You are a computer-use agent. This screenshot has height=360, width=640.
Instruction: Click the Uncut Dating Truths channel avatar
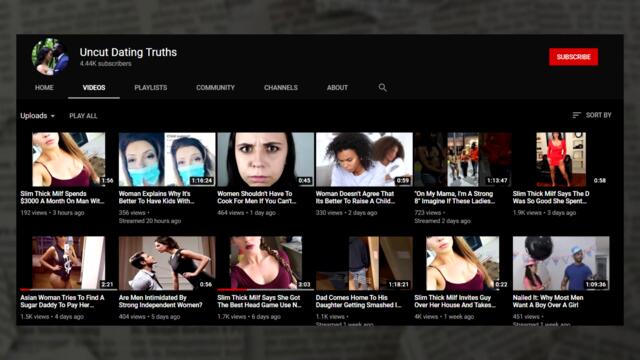coord(50,57)
